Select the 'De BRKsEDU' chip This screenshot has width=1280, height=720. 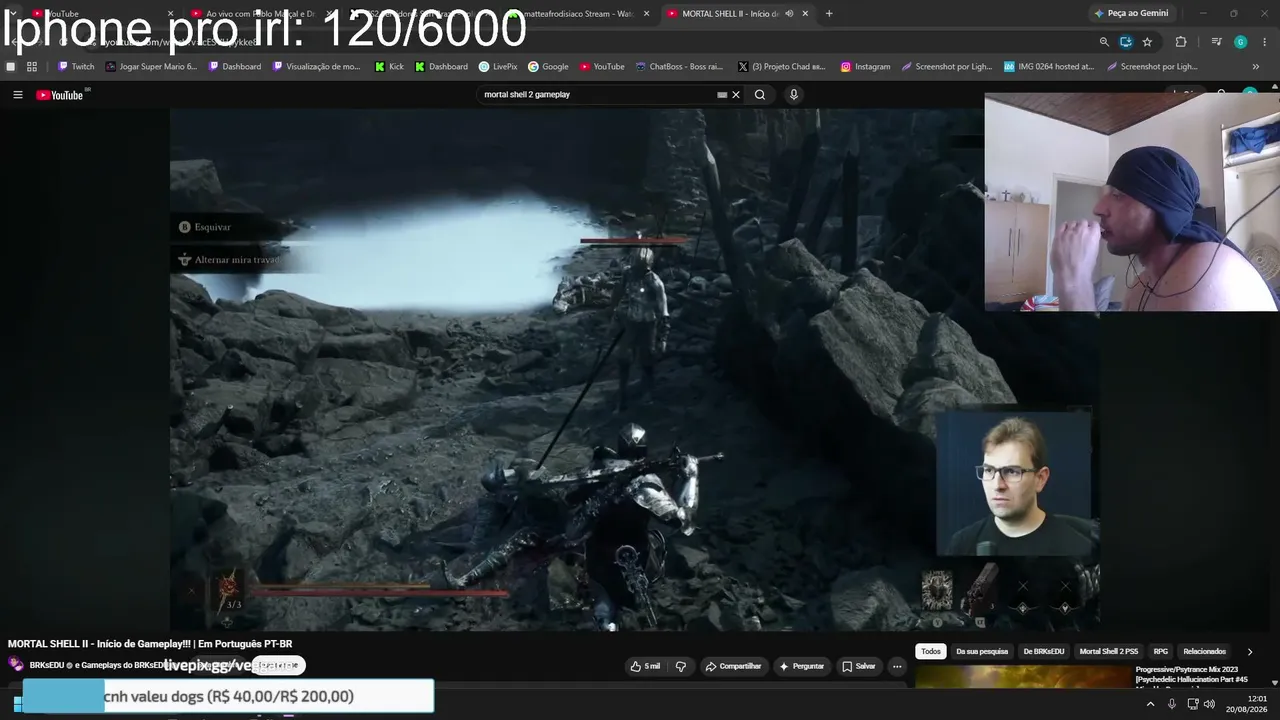coord(1043,651)
